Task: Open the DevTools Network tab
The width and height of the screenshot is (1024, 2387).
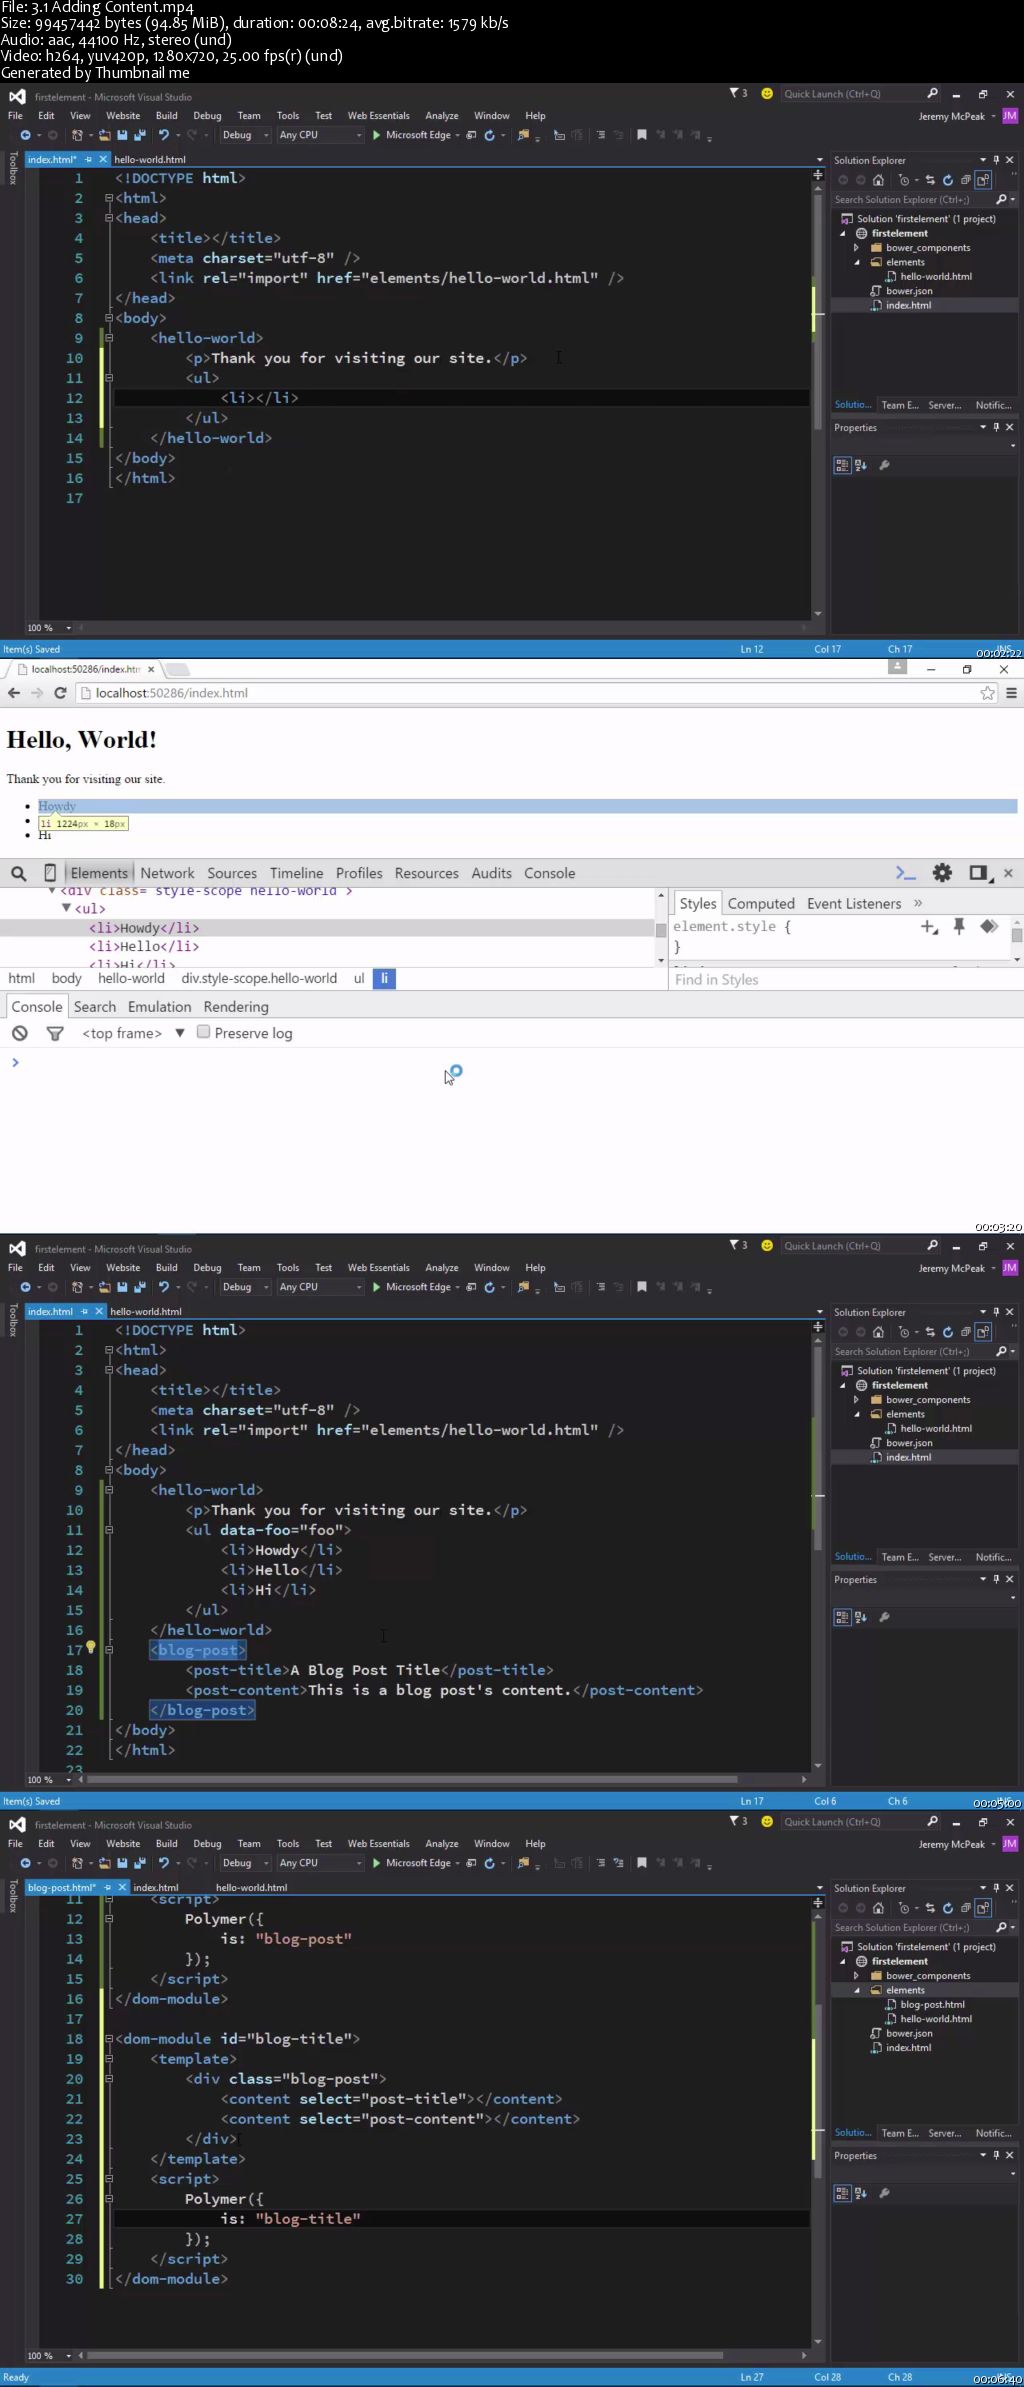Action: [x=167, y=873]
